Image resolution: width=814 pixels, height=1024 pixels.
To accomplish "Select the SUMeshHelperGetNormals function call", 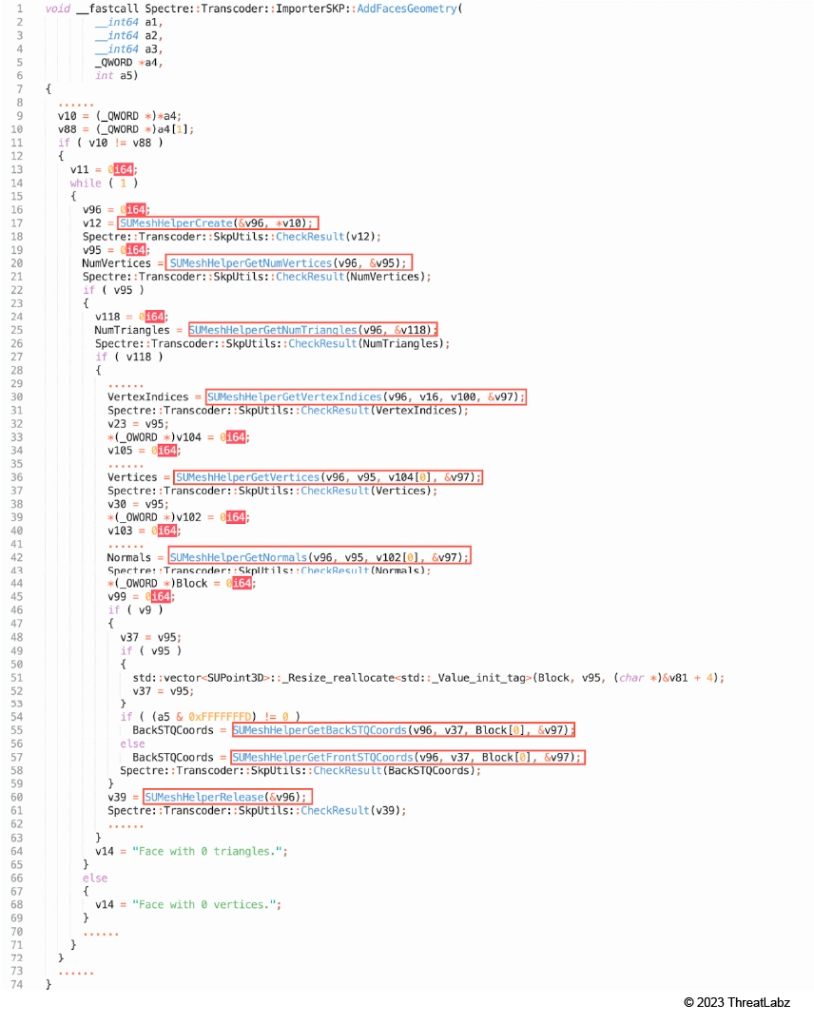I will (319, 556).
